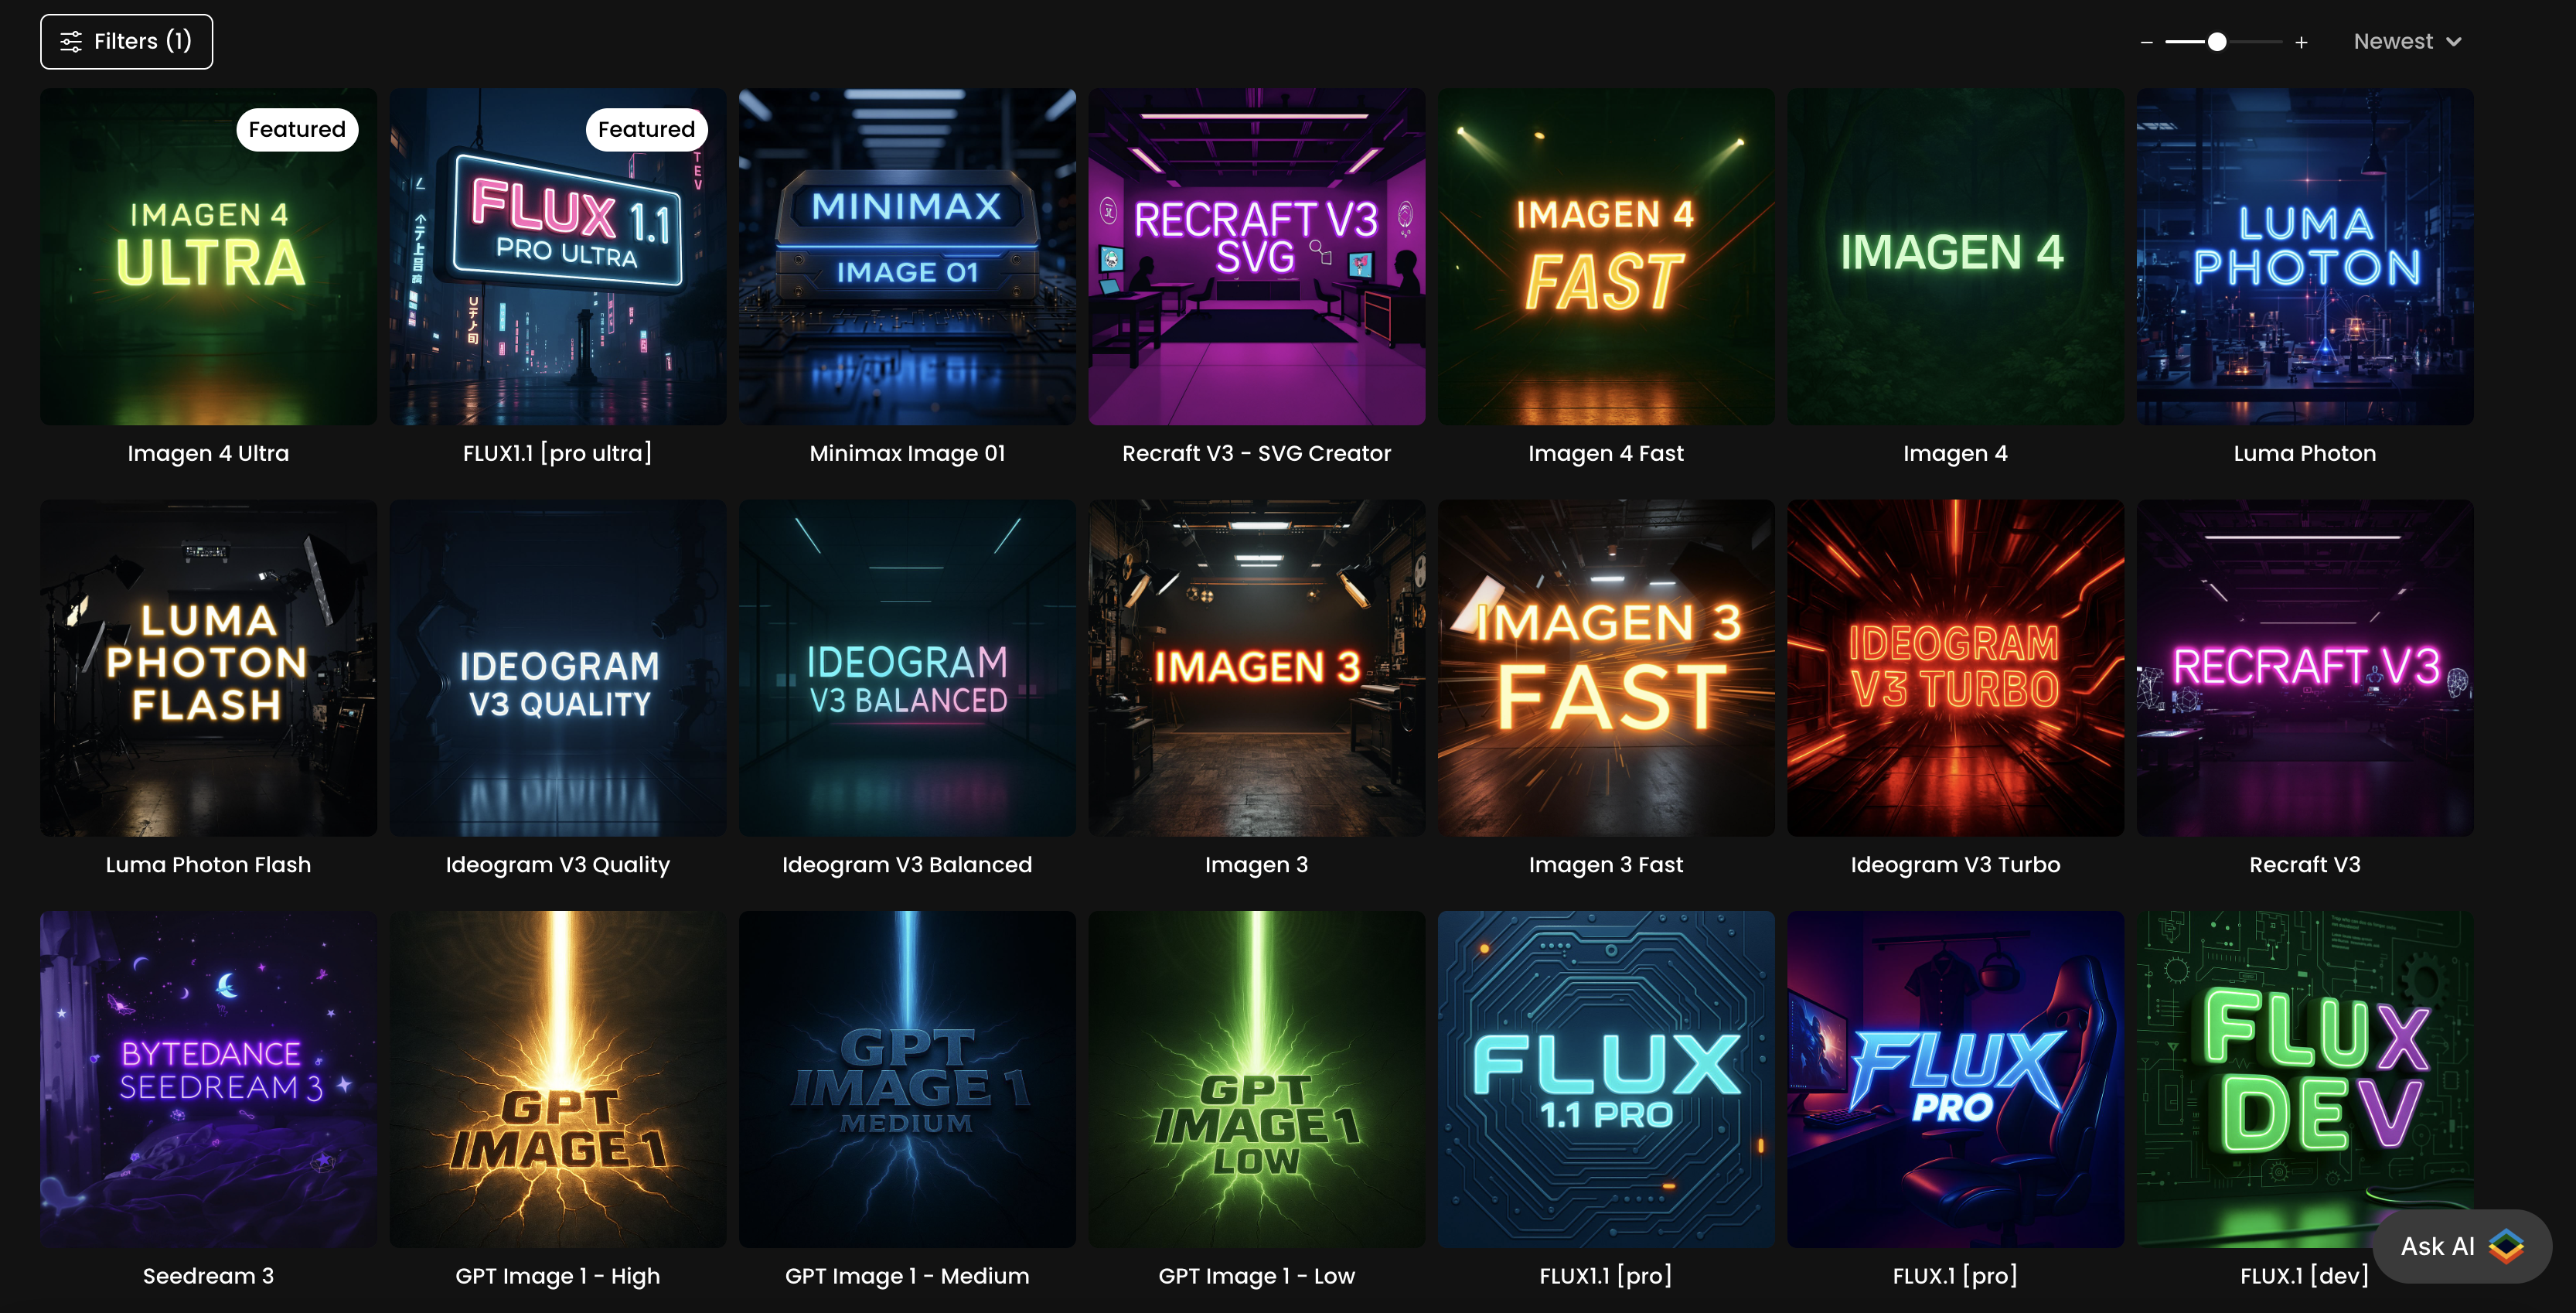
Task: Click the Ask AI layered logo icon
Action: pyautogui.click(x=2506, y=1246)
